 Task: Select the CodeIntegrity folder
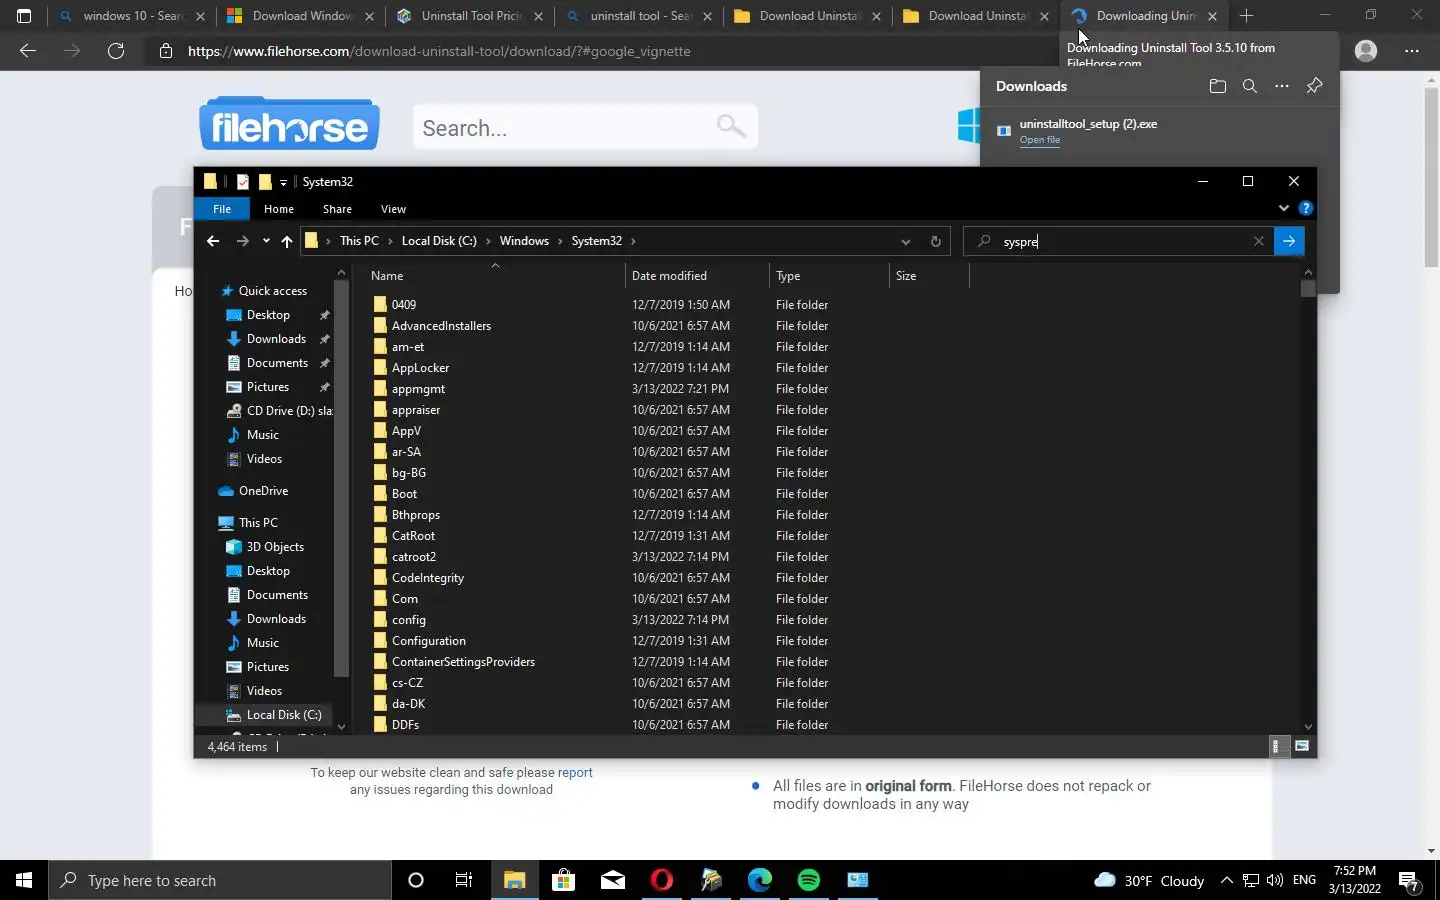coord(427,578)
